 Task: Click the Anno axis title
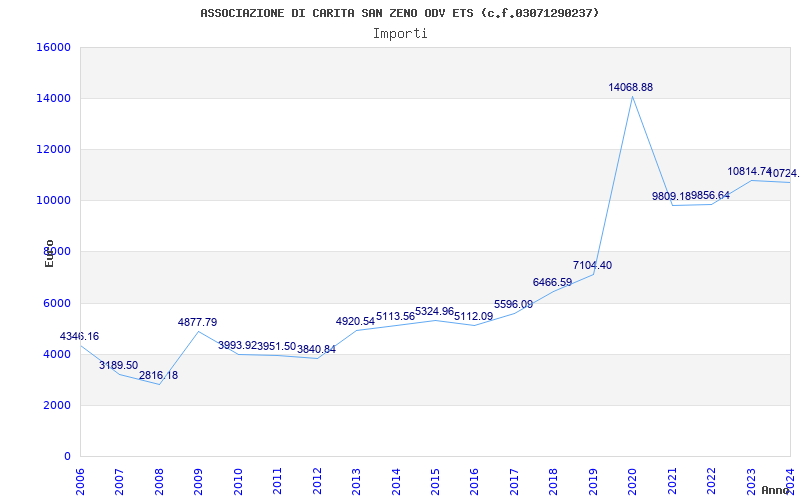pos(774,490)
